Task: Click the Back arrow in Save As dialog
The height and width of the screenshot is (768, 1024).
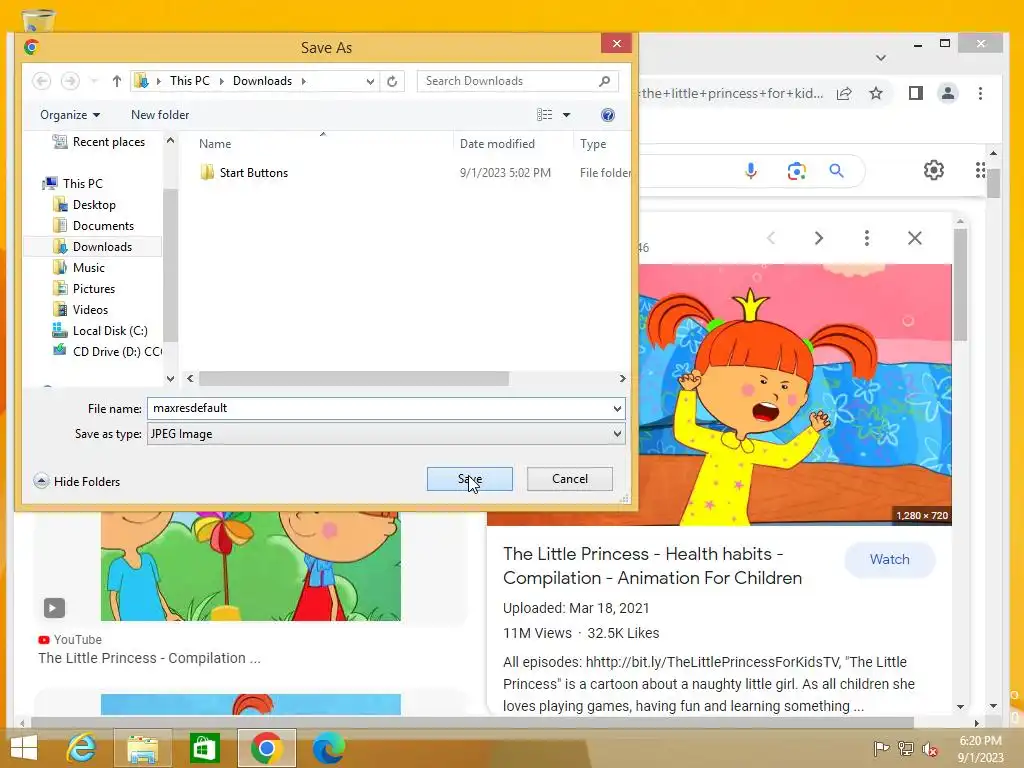Action: [42, 81]
